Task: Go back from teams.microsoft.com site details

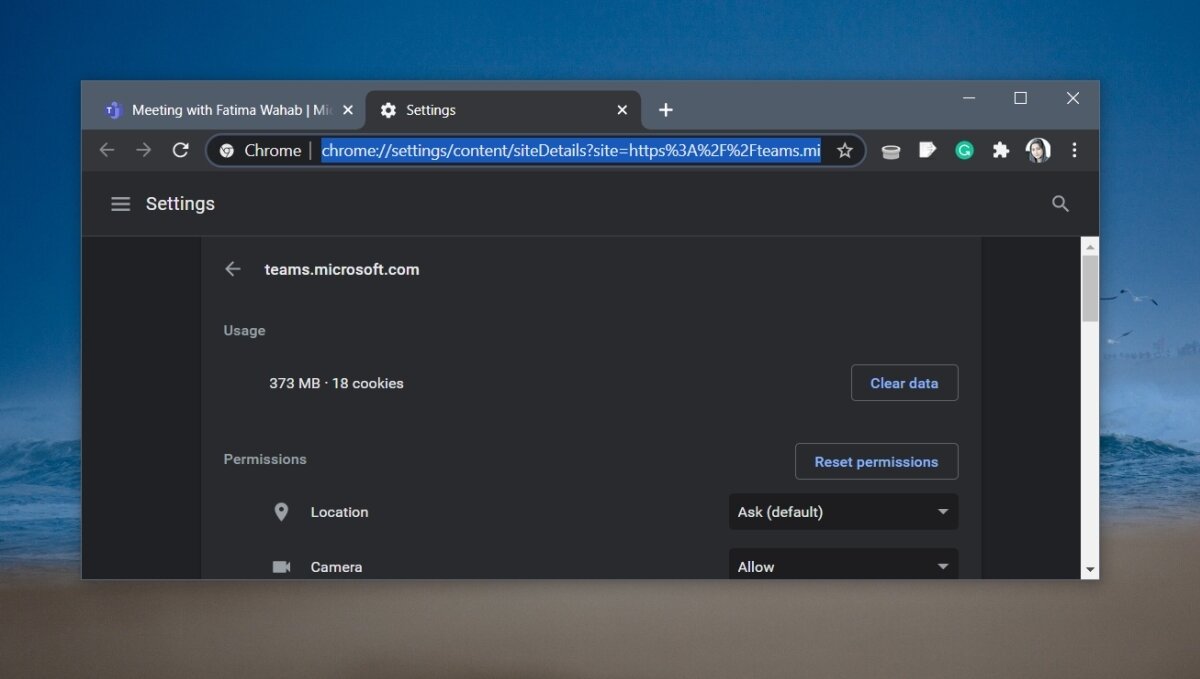Action: point(233,269)
